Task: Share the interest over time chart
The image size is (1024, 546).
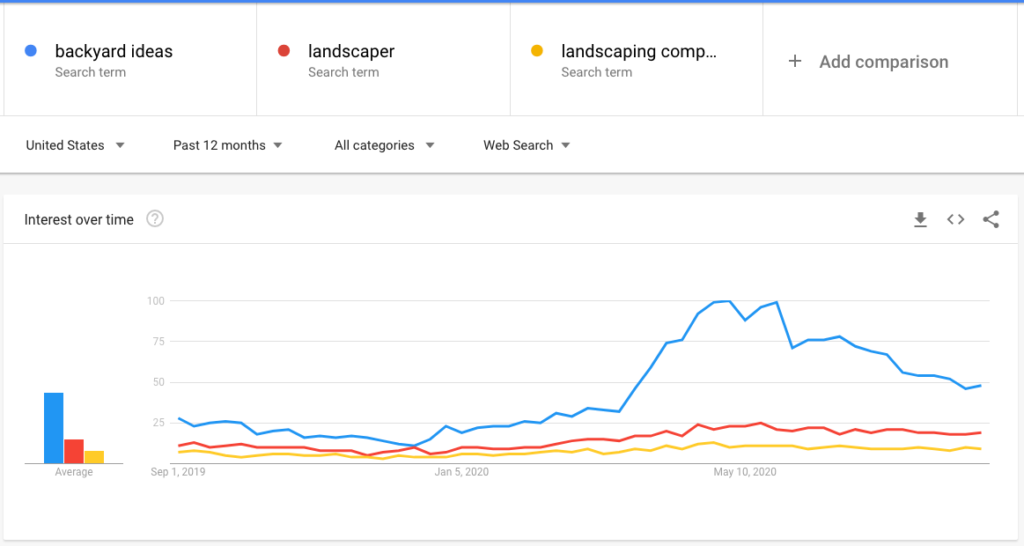Action: click(x=991, y=219)
